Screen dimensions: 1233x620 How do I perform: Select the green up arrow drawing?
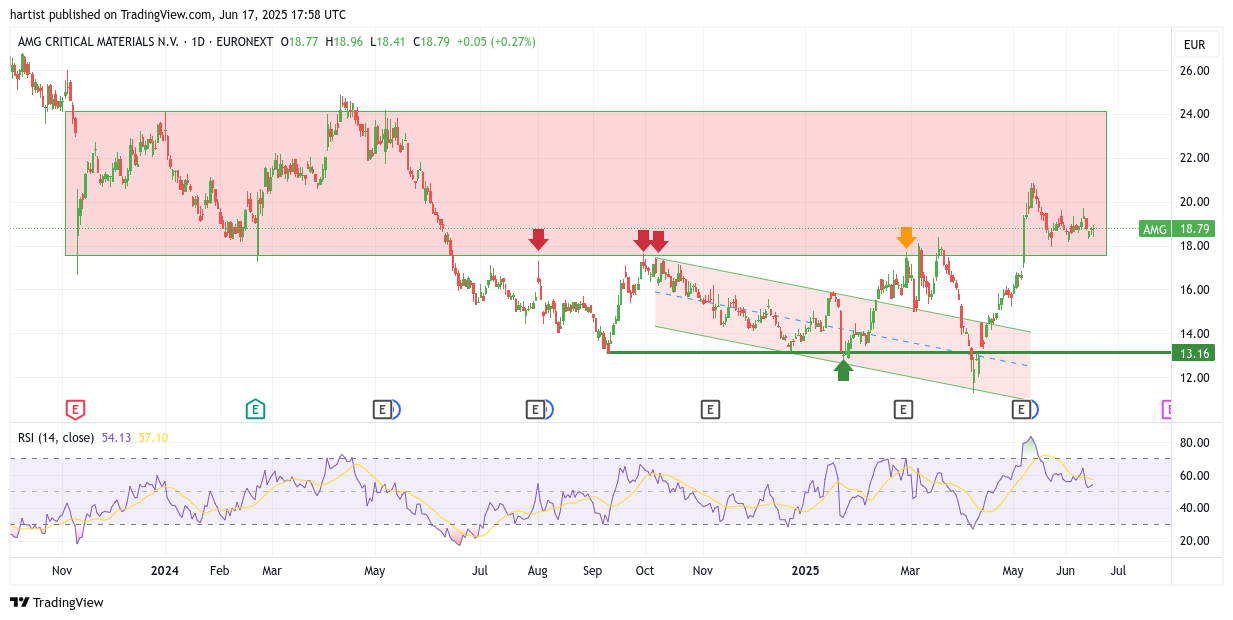(x=843, y=371)
